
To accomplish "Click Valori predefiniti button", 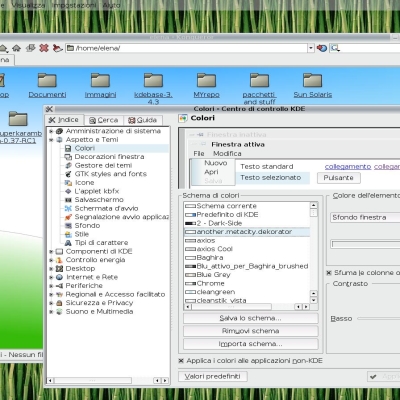I will click(213, 377).
